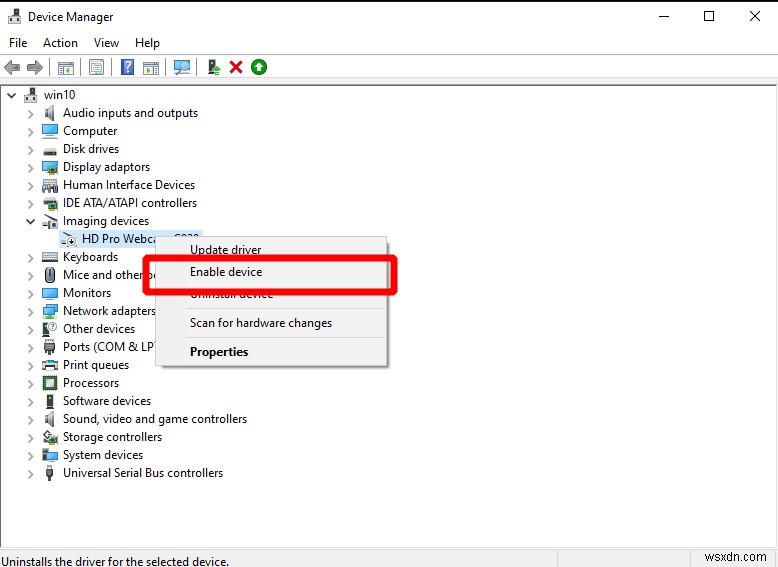The image size is (778, 567).
Task: Open the Help menu
Action: click(147, 43)
